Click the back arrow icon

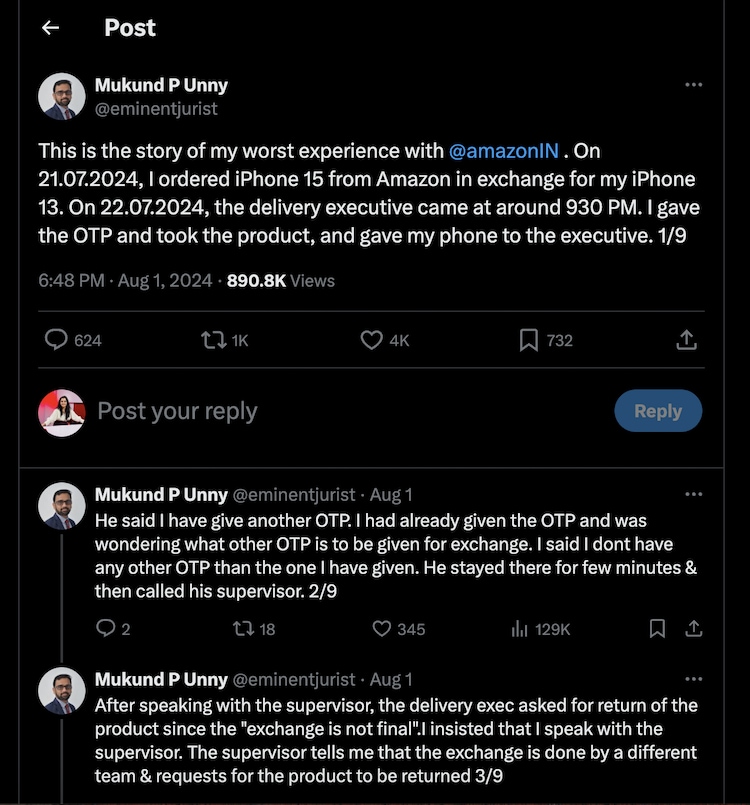click(x=49, y=28)
